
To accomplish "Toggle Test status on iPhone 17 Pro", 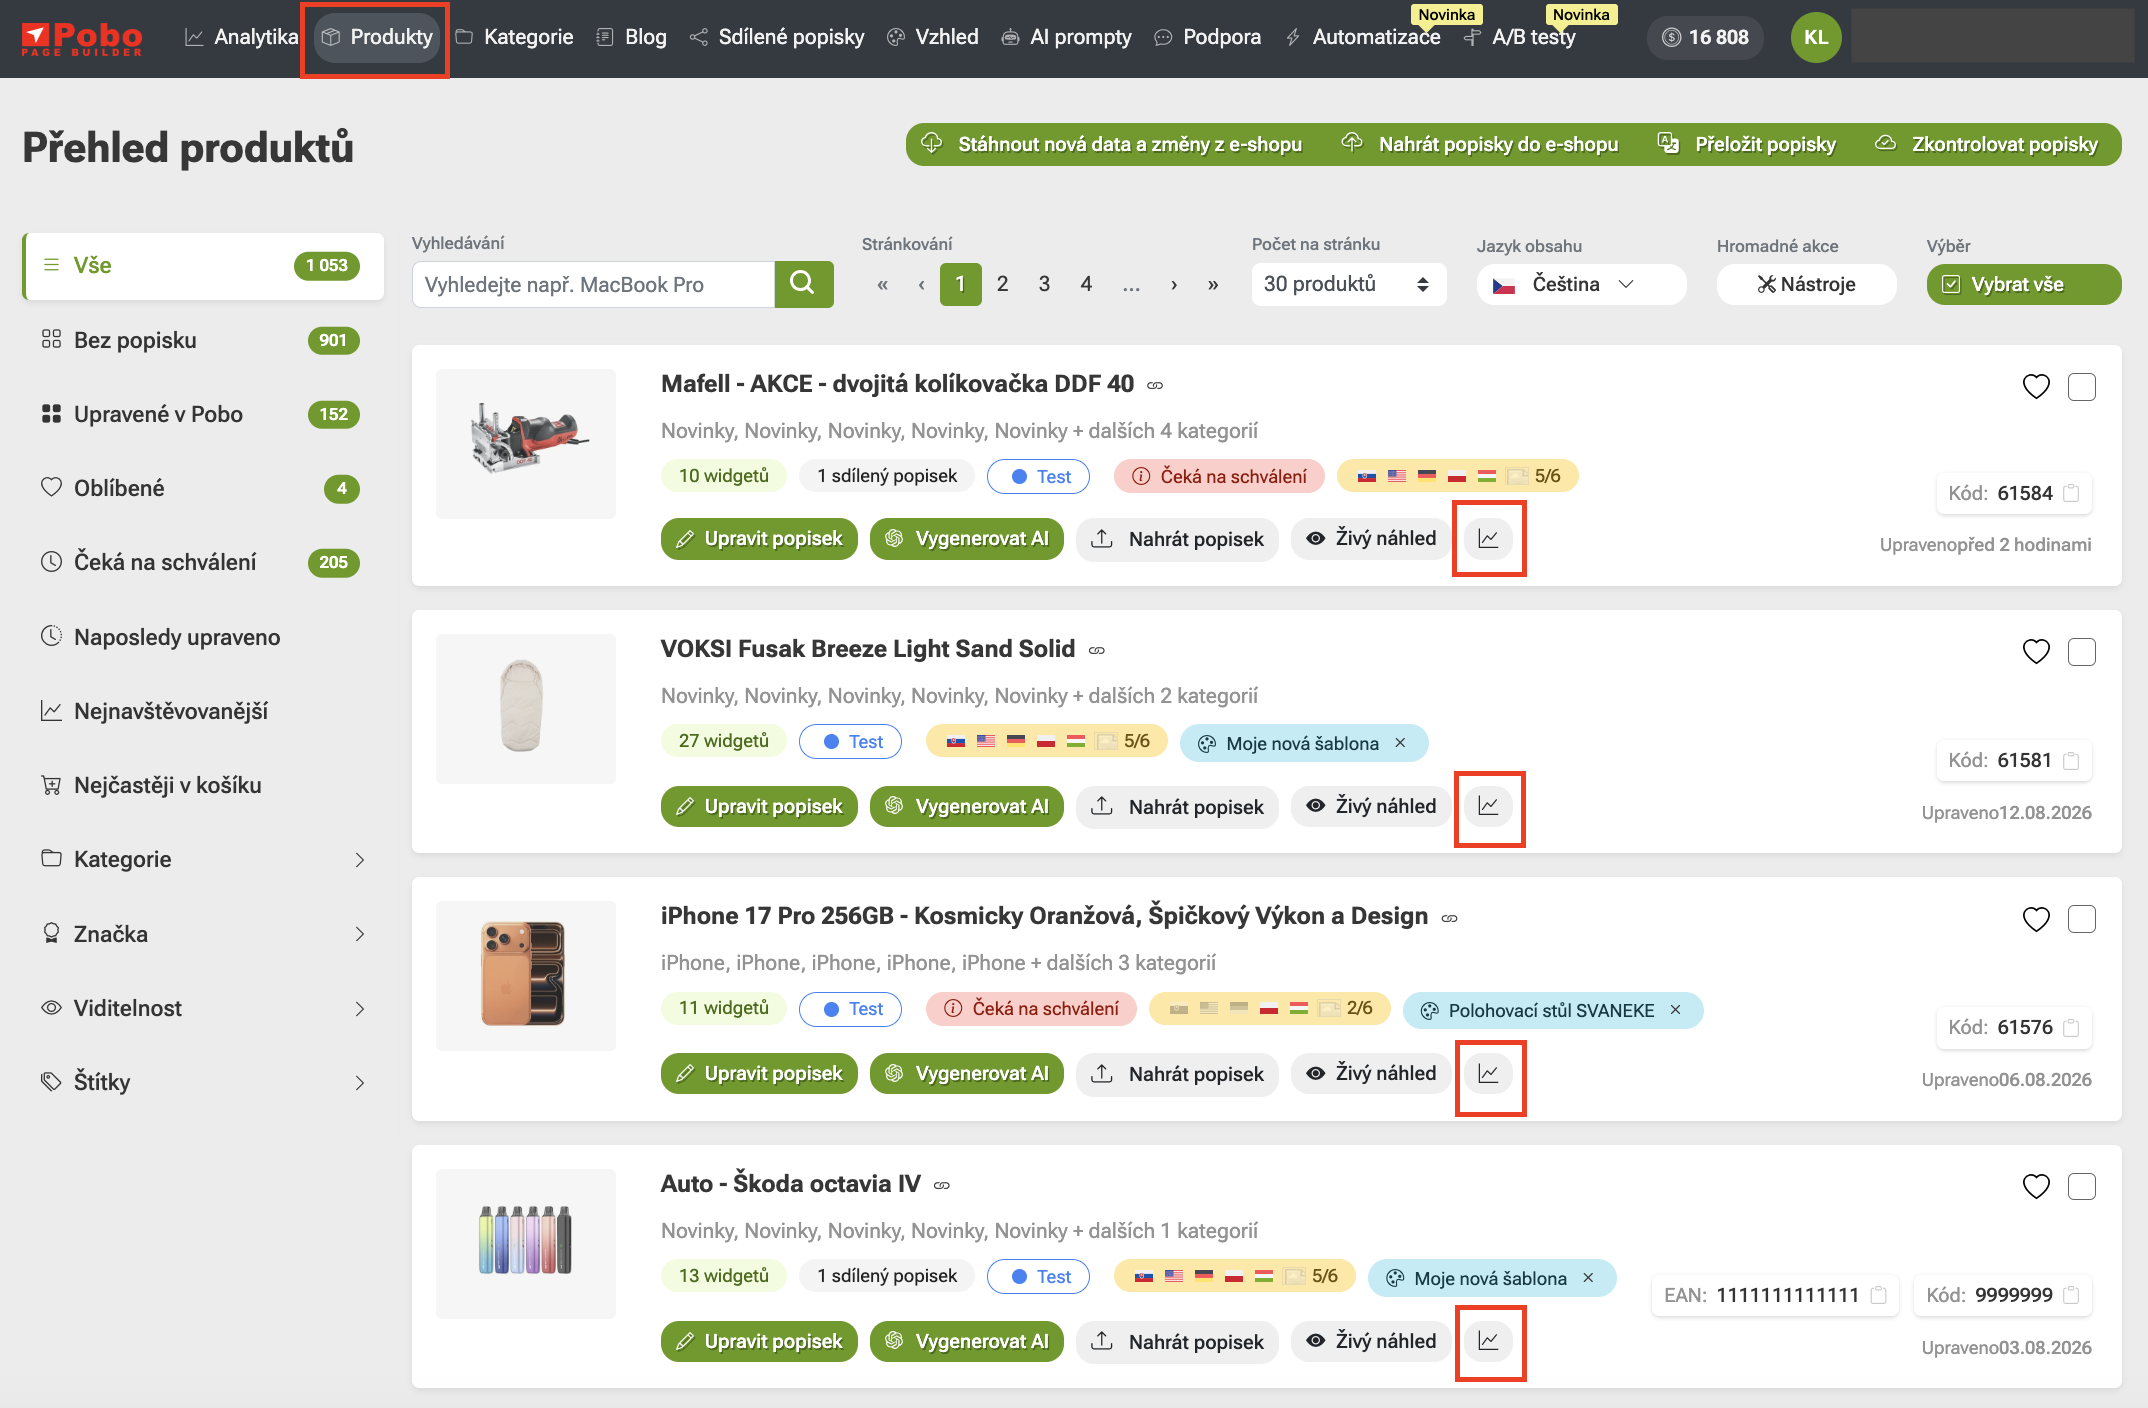I will coord(850,1009).
